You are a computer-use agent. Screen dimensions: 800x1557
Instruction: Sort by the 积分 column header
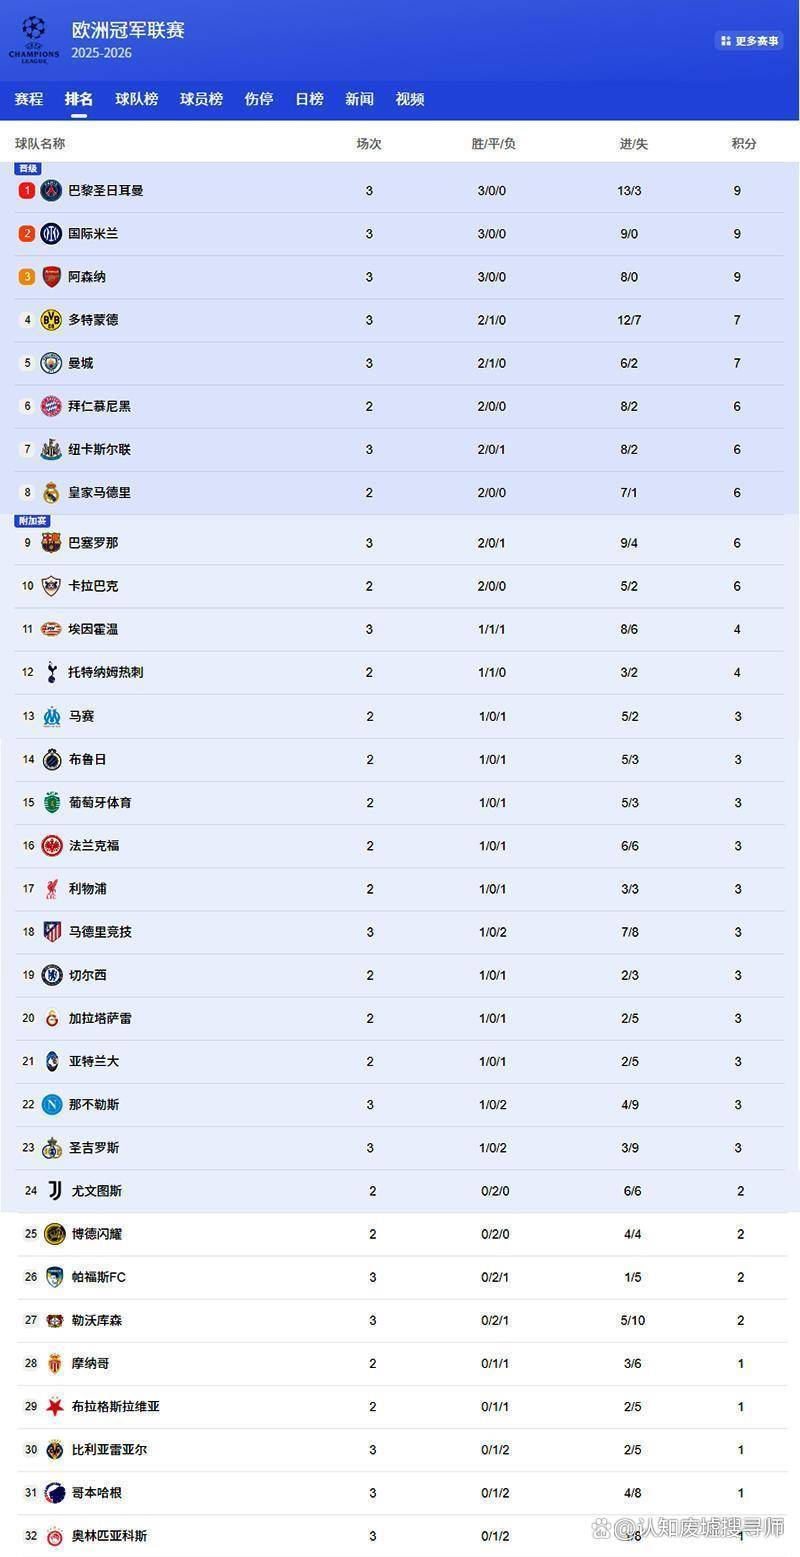tap(744, 144)
